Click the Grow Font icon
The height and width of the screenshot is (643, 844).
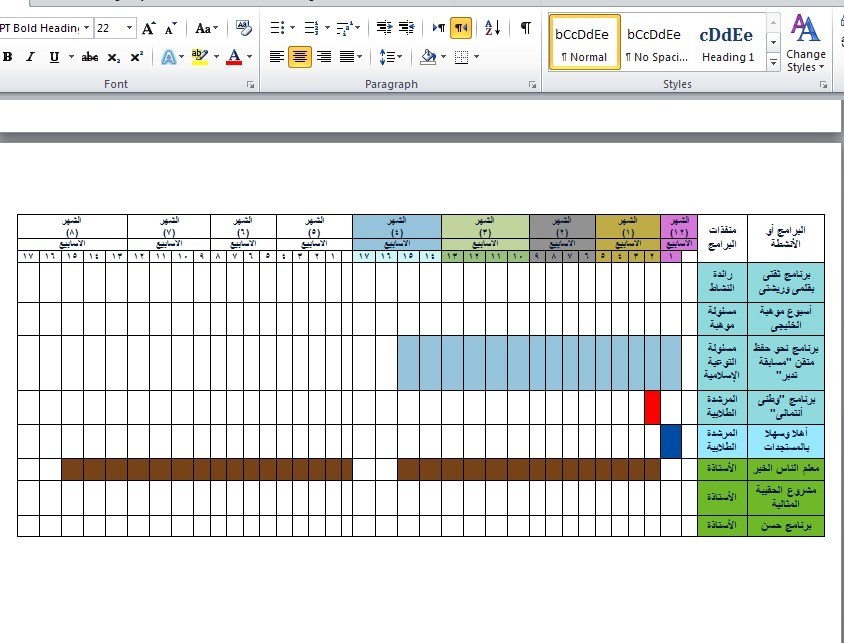149,28
